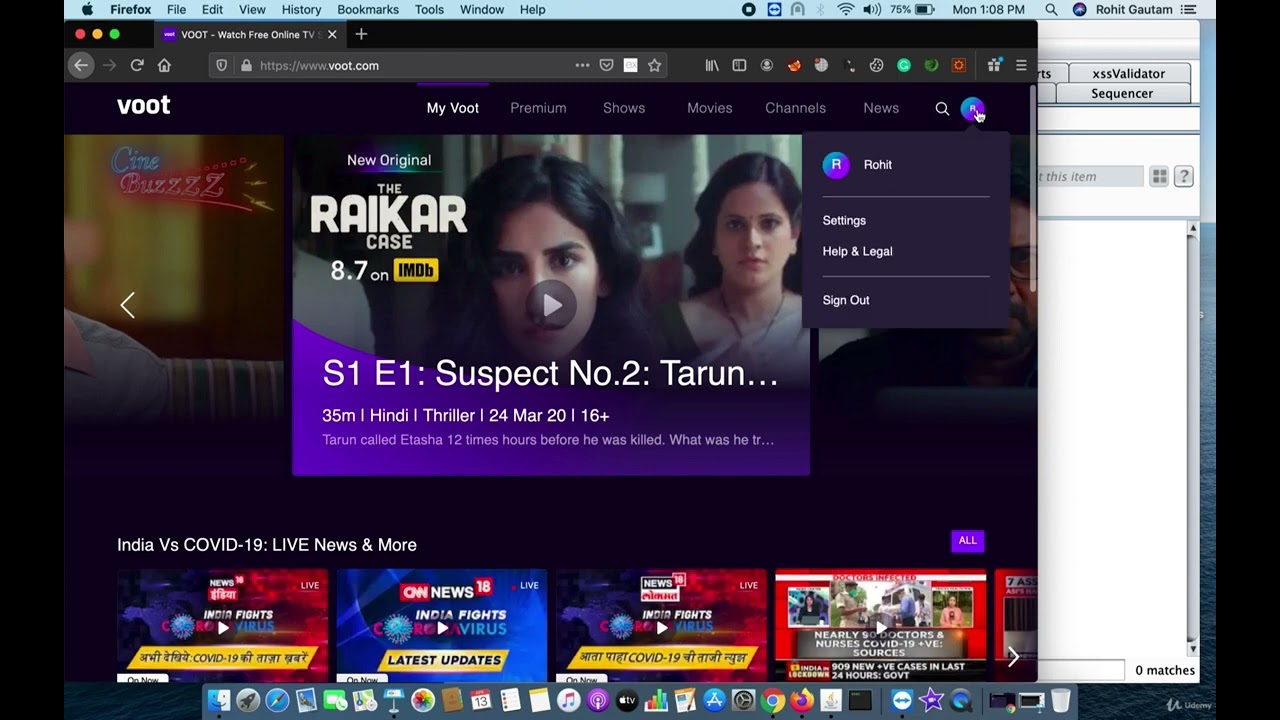The width and height of the screenshot is (1280, 720).
Task: Launch Terminal from the Dock
Action: point(860,700)
